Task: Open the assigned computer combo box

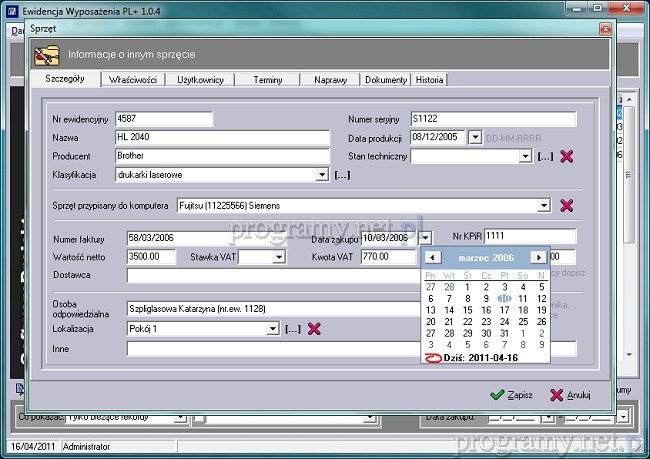Action: point(543,205)
